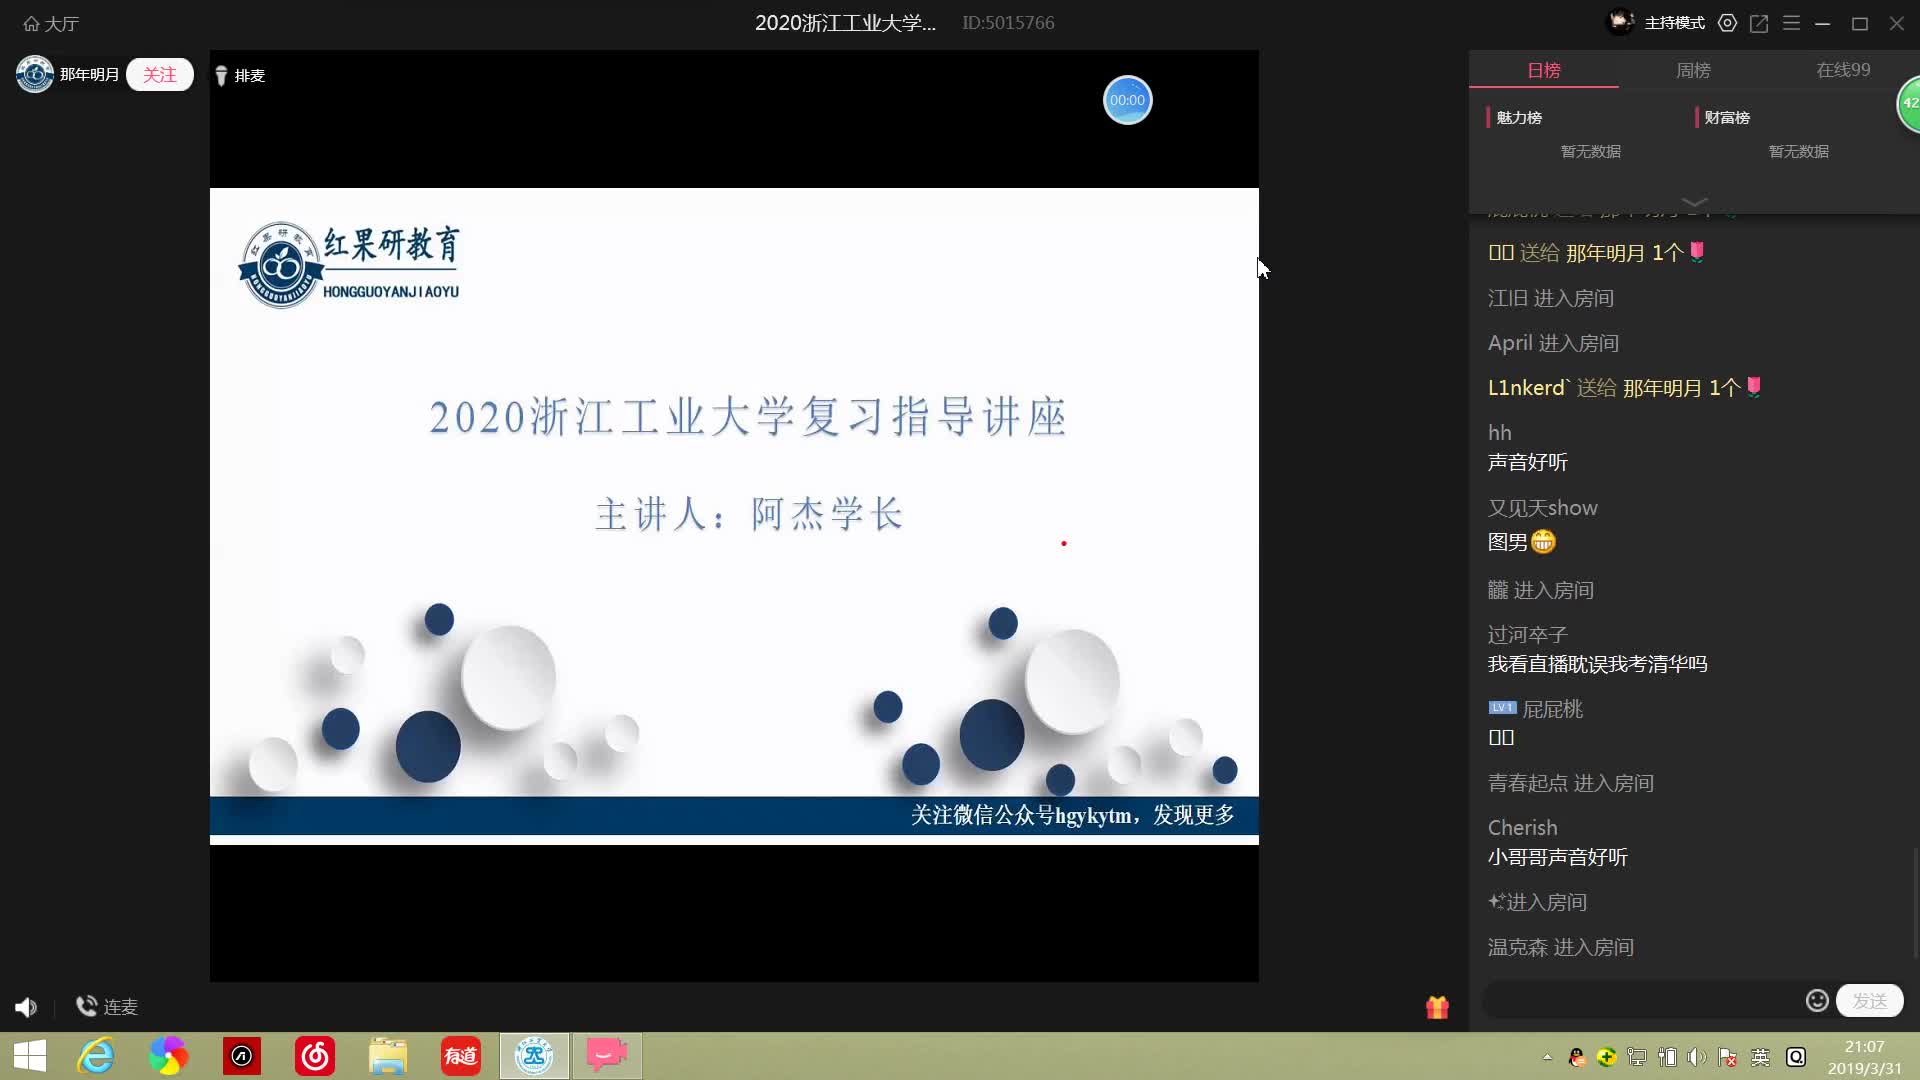
Task: Follow the host with 关注 button
Action: point(160,75)
